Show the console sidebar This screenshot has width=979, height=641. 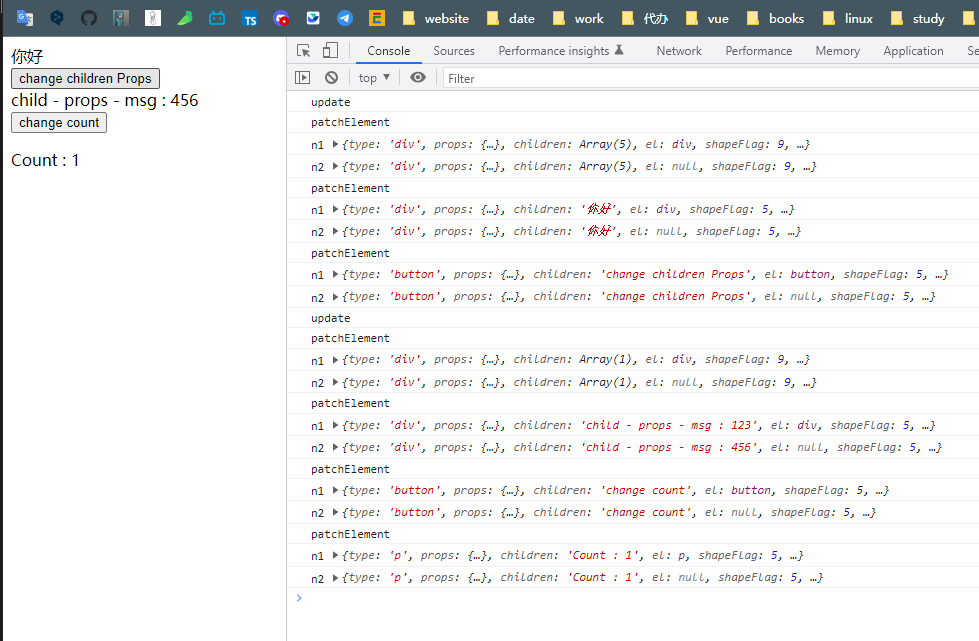(x=302, y=77)
